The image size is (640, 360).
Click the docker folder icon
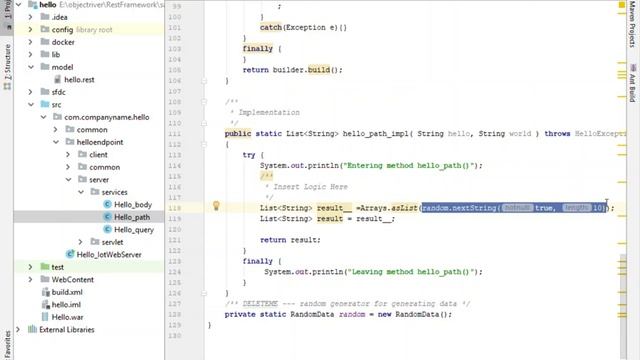click(x=45, y=42)
